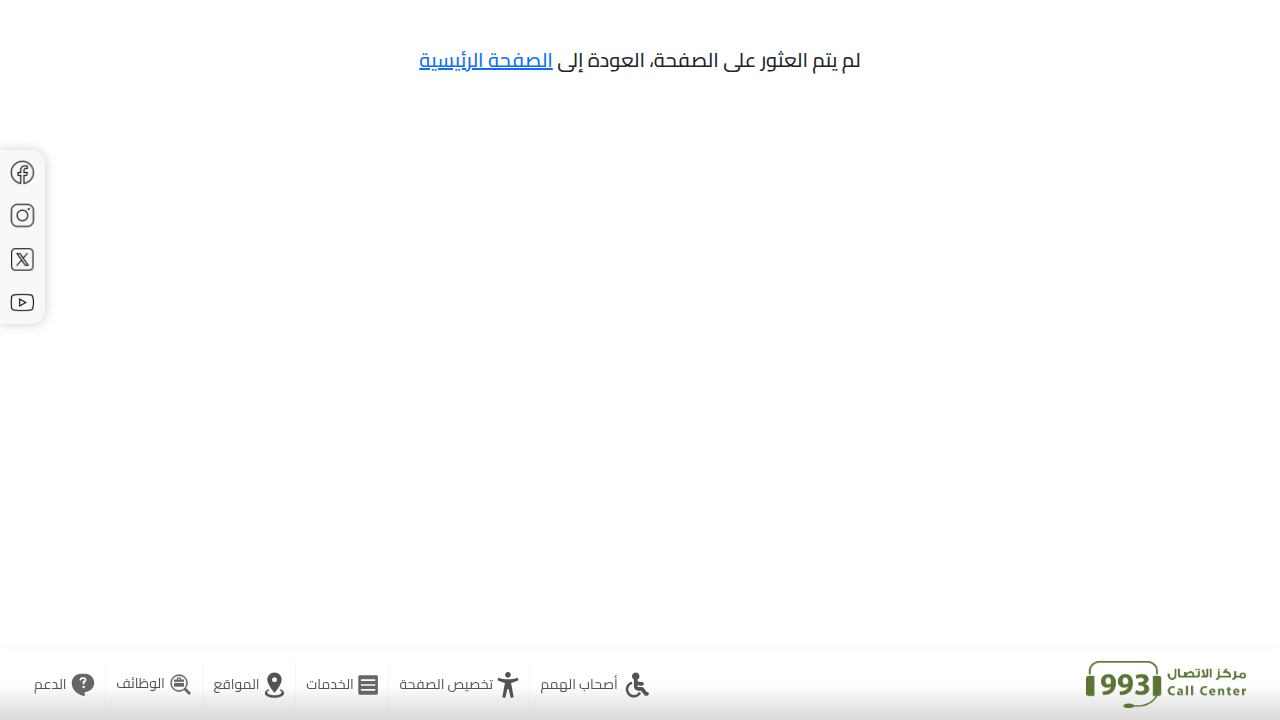The image size is (1280, 720).
Task: Open الخدمات services menu item
Action: 330,685
